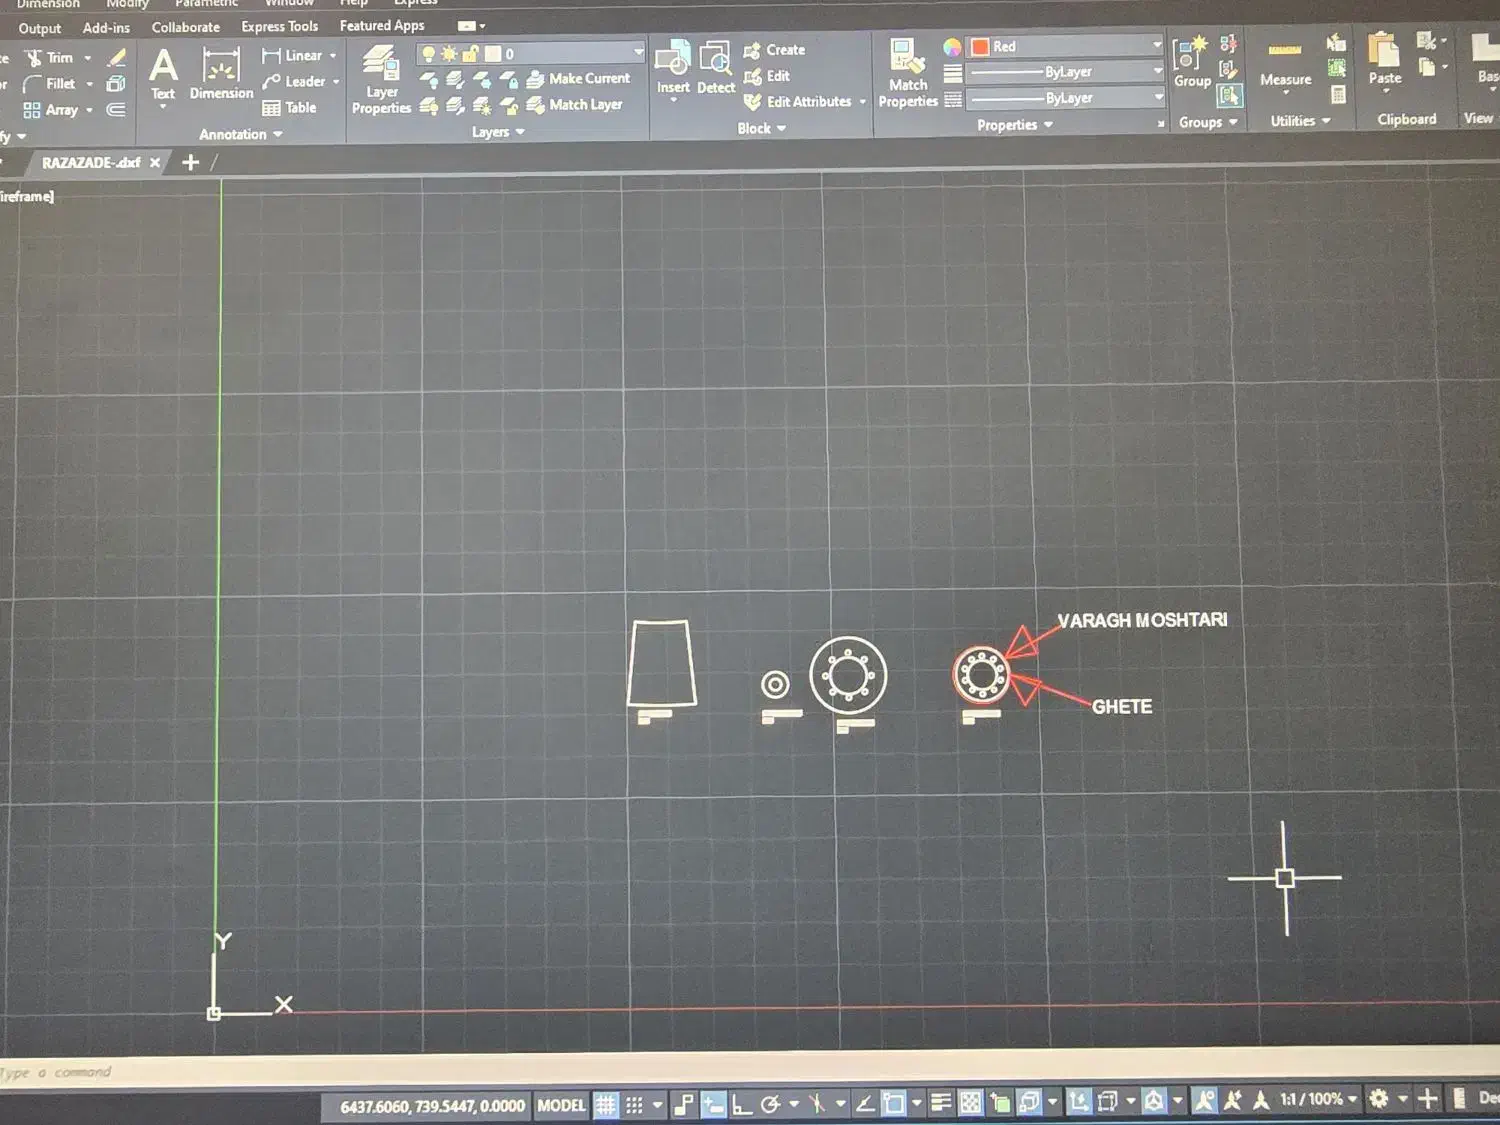Image resolution: width=1500 pixels, height=1125 pixels.
Task: Open the Collaborate ribbon tab
Action: [x=185, y=27]
